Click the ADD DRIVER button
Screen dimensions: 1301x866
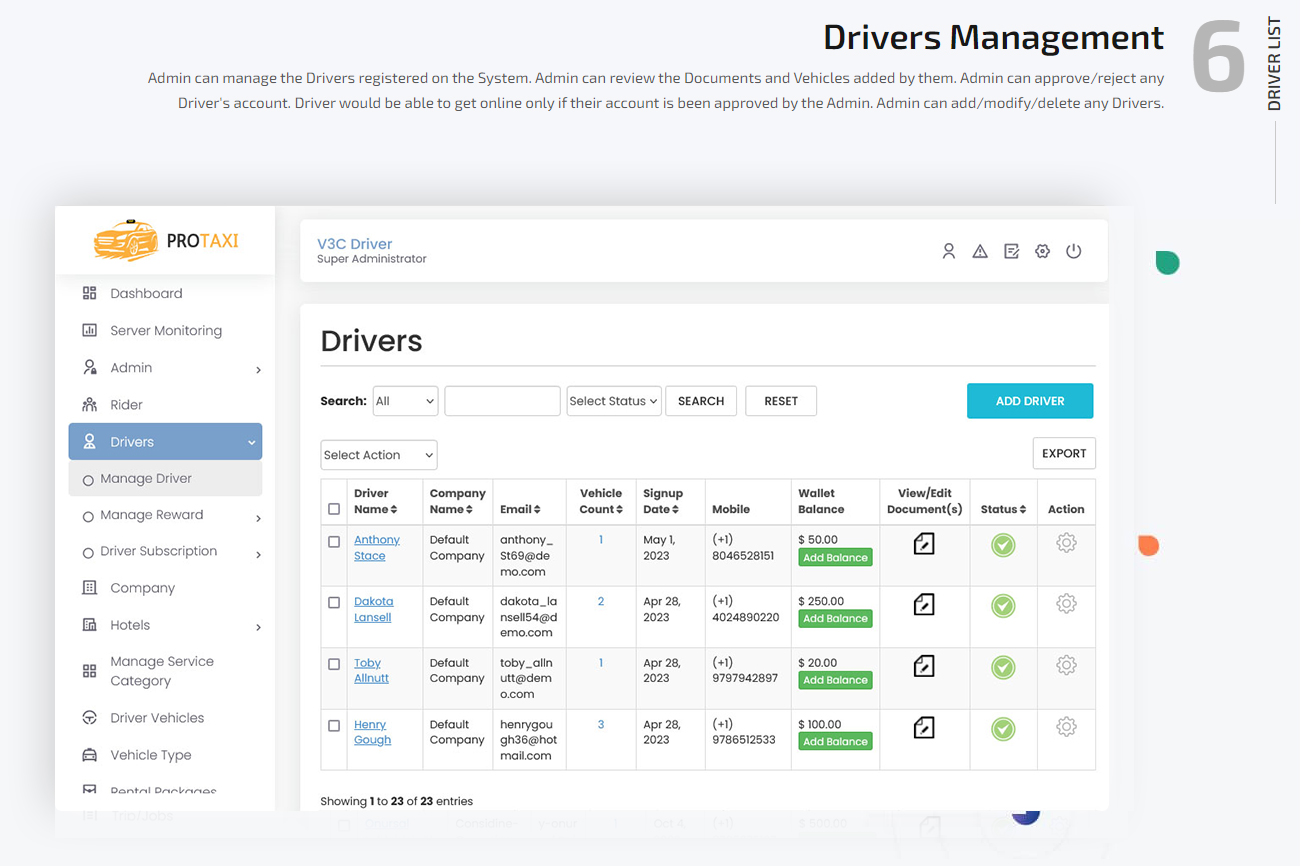tap(1030, 401)
